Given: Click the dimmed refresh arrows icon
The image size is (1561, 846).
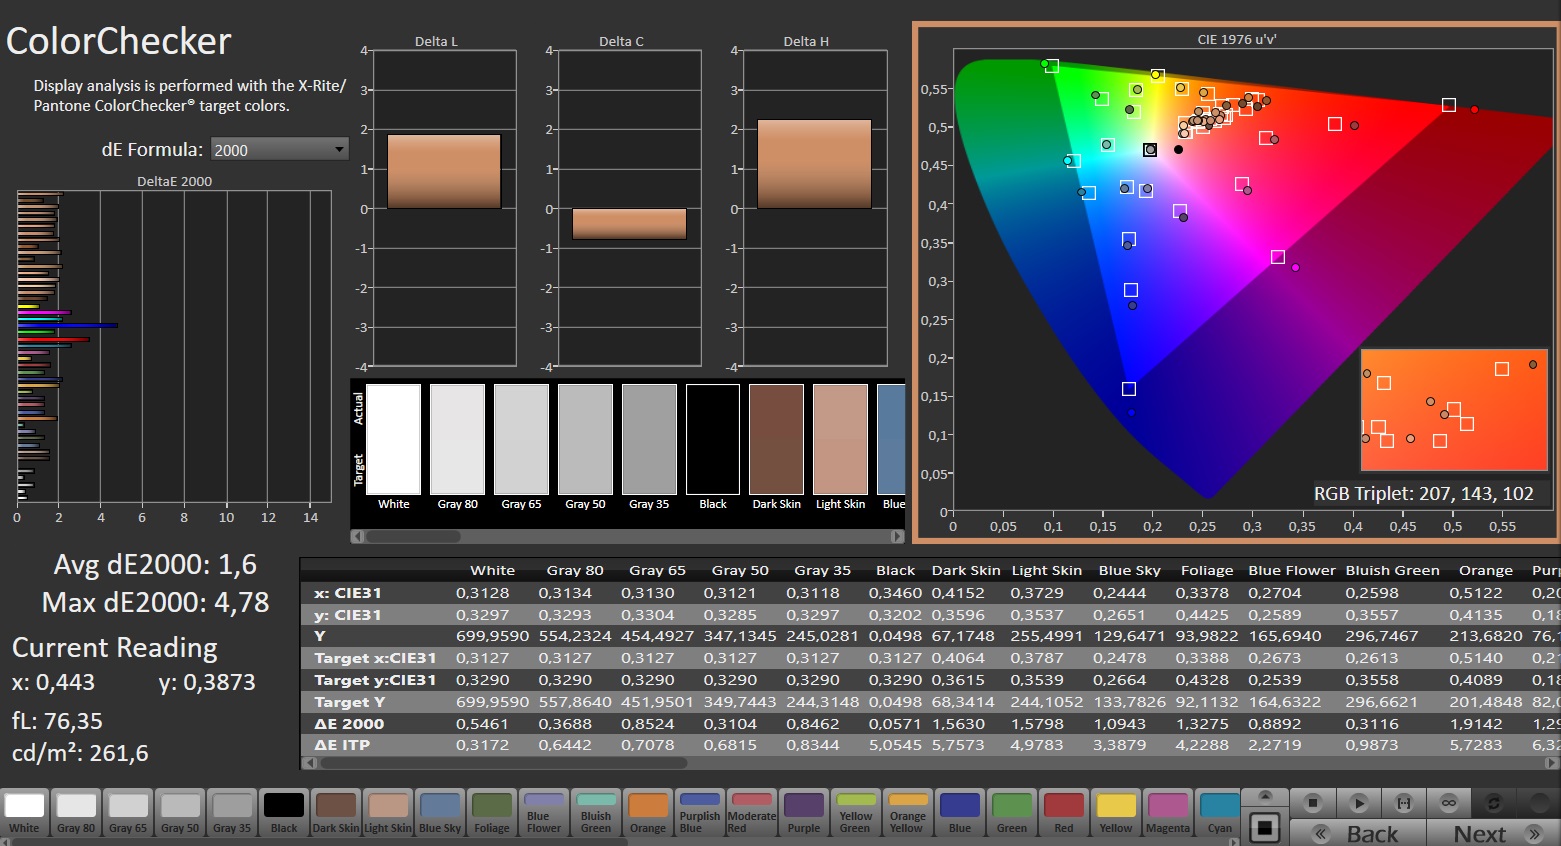Looking at the screenshot, I should pyautogui.click(x=1494, y=803).
